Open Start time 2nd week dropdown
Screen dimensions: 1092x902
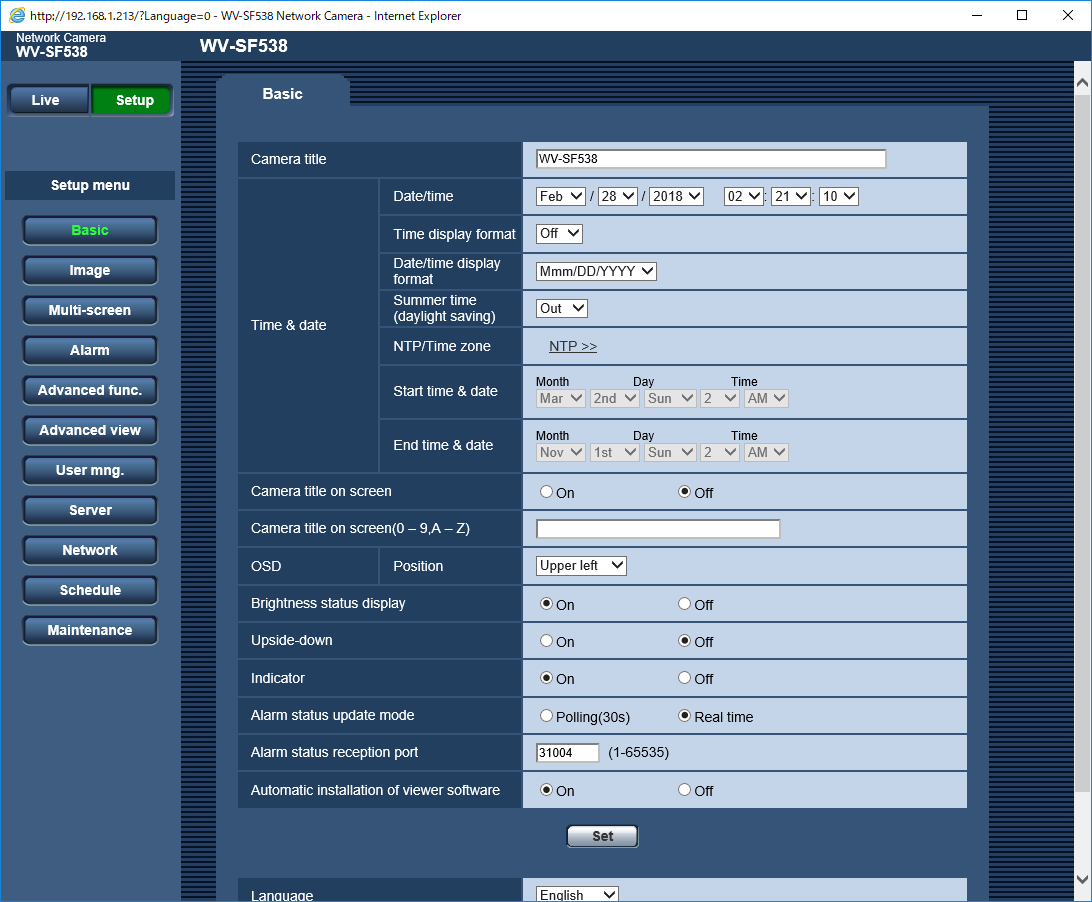(614, 398)
